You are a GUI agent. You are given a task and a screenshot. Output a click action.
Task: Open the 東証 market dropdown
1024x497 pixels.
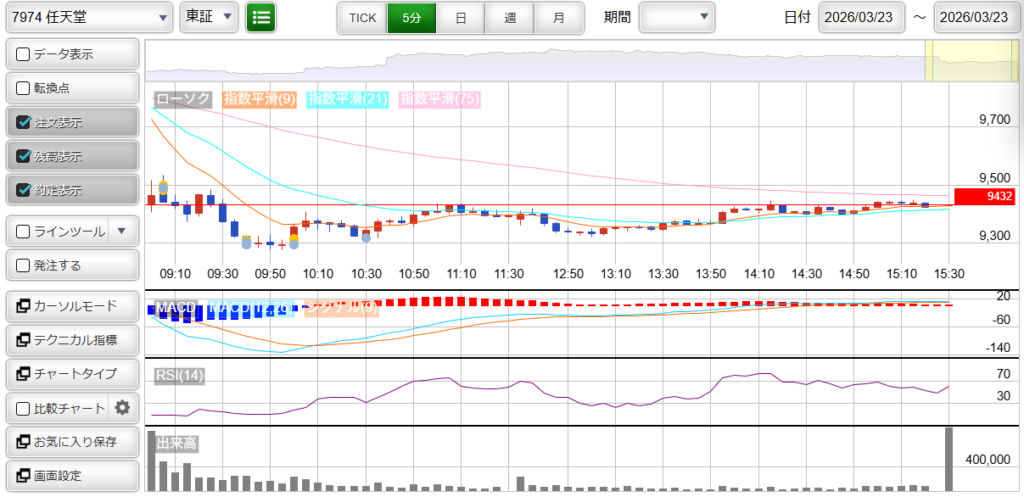click(x=209, y=17)
